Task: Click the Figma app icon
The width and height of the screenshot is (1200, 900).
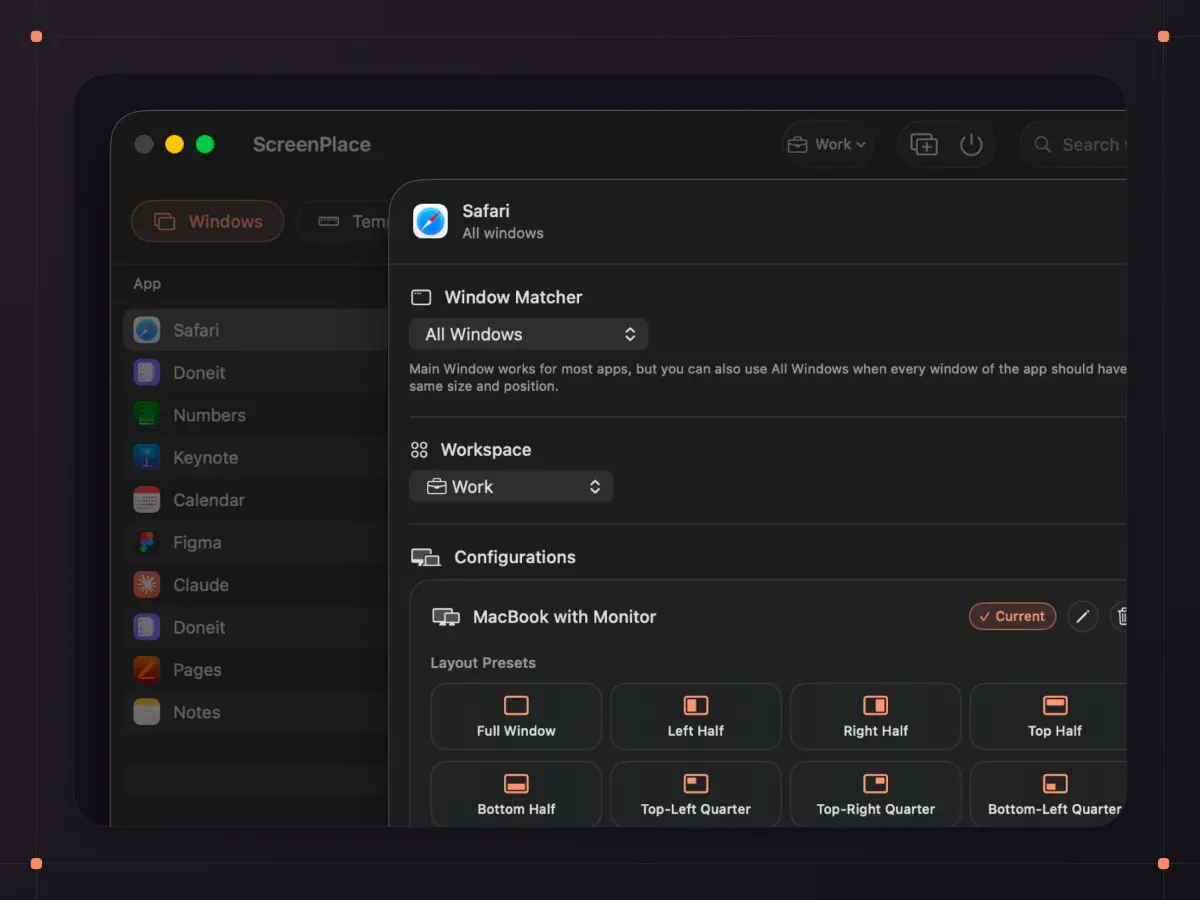Action: [x=147, y=542]
